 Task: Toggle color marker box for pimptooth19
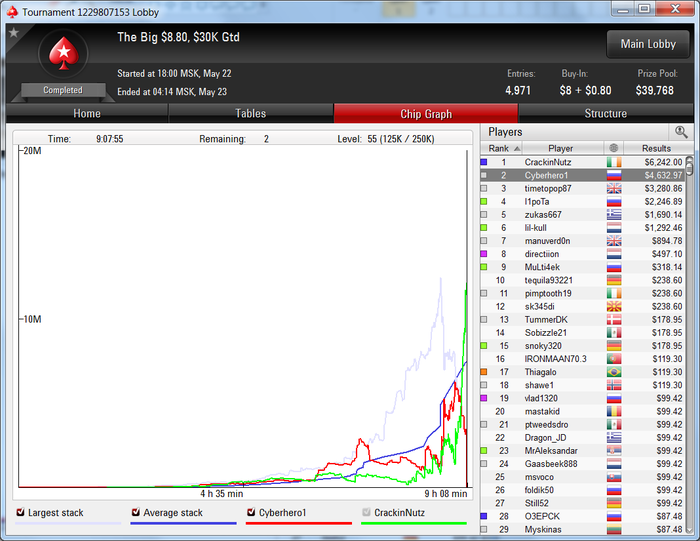point(483,293)
